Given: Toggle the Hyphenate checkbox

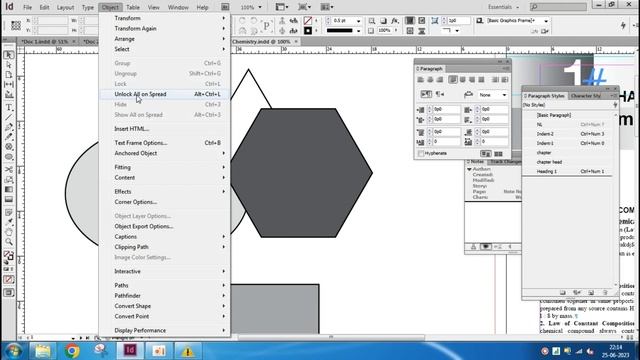Looking at the screenshot, I should (421, 153).
